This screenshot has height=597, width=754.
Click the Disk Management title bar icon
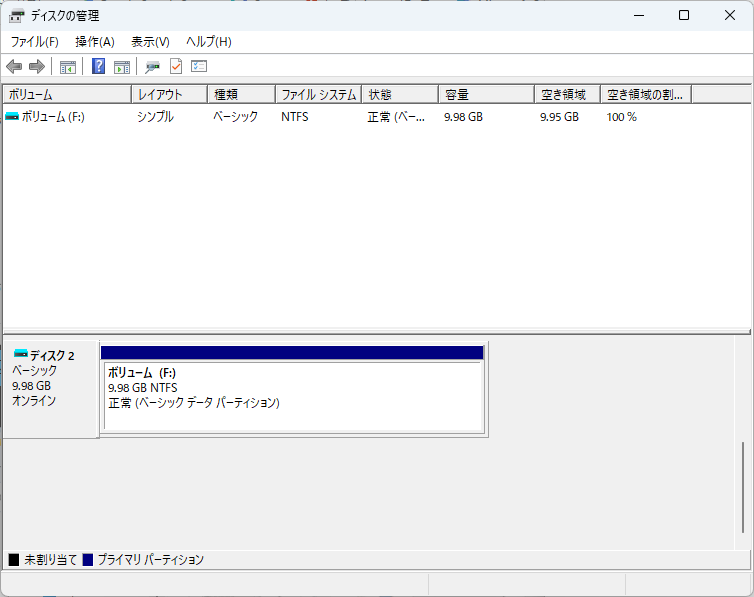coord(16,16)
